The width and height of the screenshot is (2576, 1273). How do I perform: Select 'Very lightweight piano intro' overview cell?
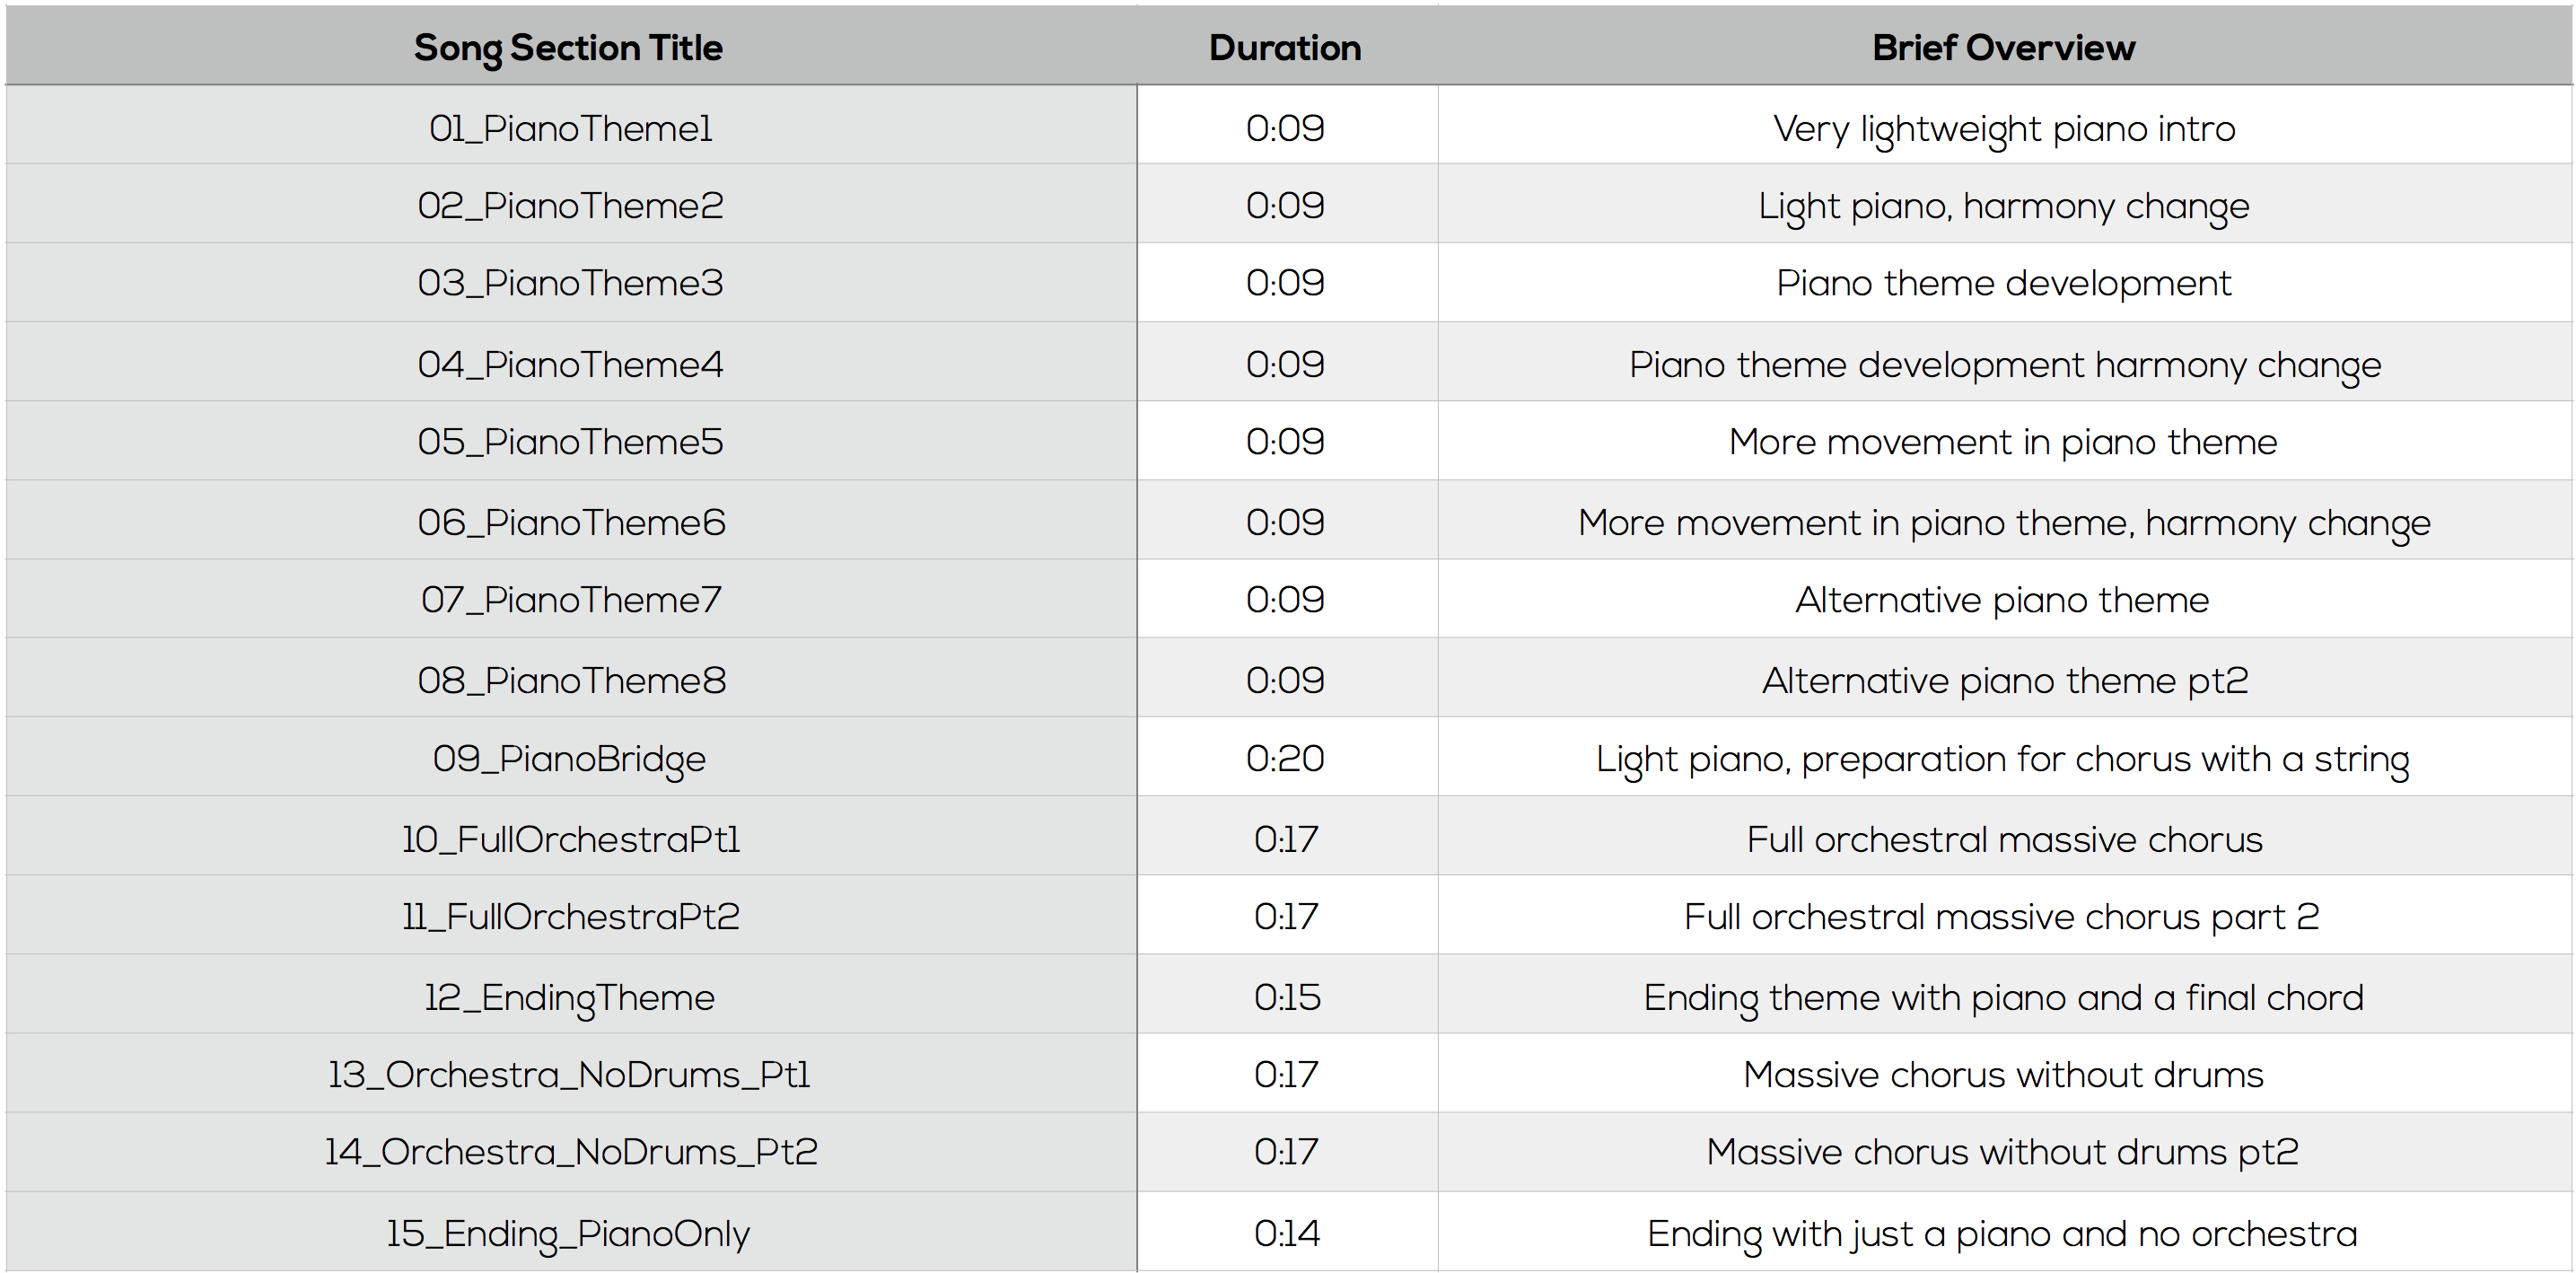2004,125
